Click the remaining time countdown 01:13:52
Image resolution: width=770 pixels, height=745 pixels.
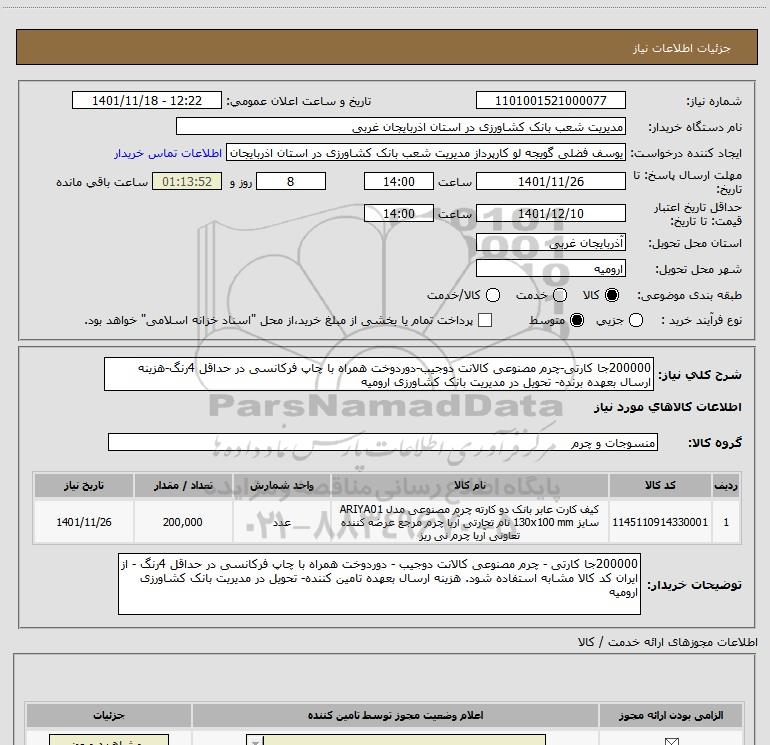pos(187,181)
